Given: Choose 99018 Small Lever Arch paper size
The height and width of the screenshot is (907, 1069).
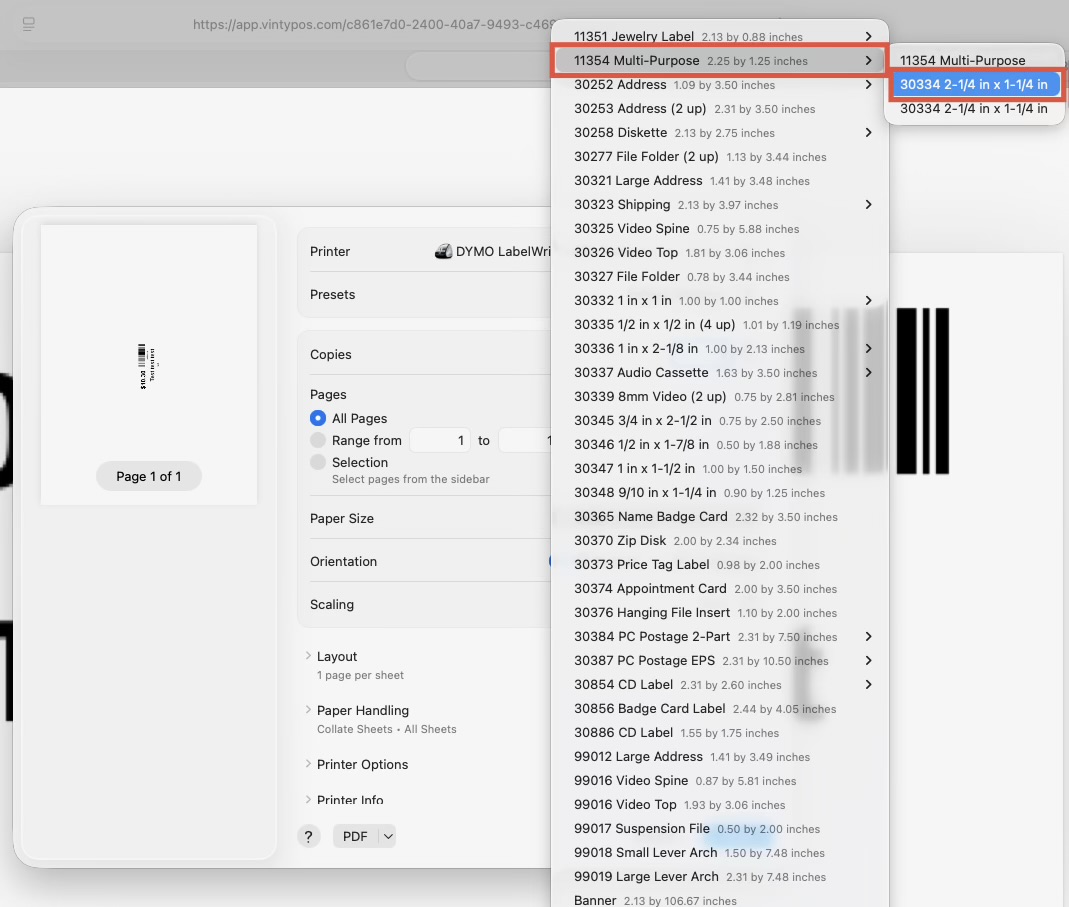Looking at the screenshot, I should (719, 852).
